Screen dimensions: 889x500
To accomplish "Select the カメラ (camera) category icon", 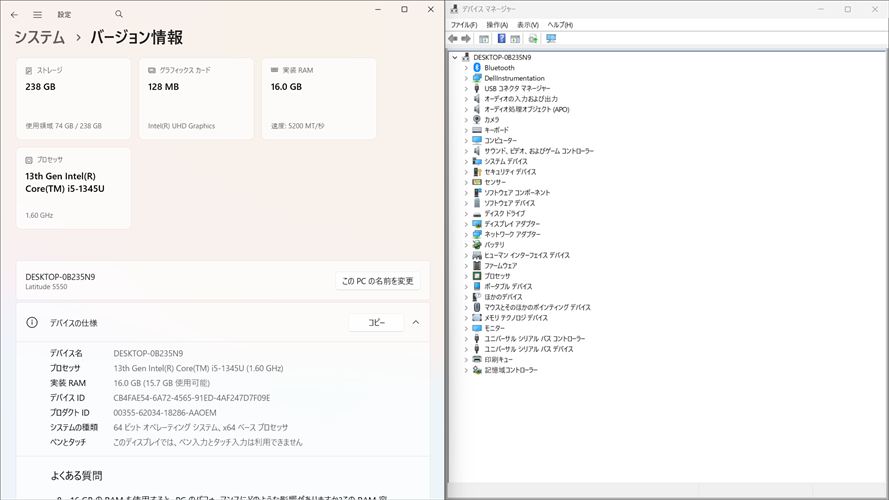I will tap(477, 119).
